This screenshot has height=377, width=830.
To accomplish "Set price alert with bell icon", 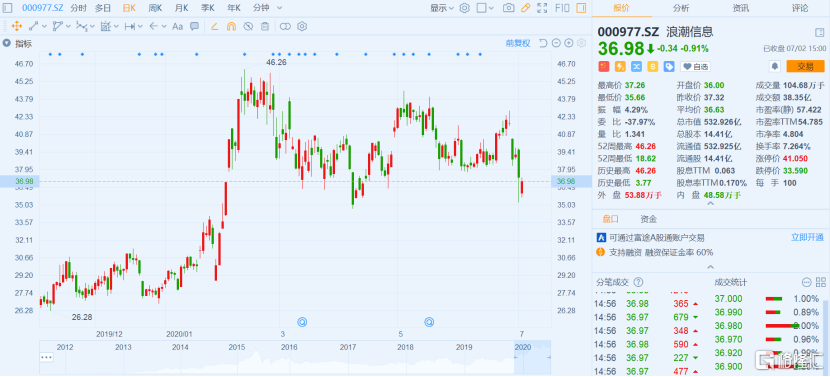I will click(775, 66).
